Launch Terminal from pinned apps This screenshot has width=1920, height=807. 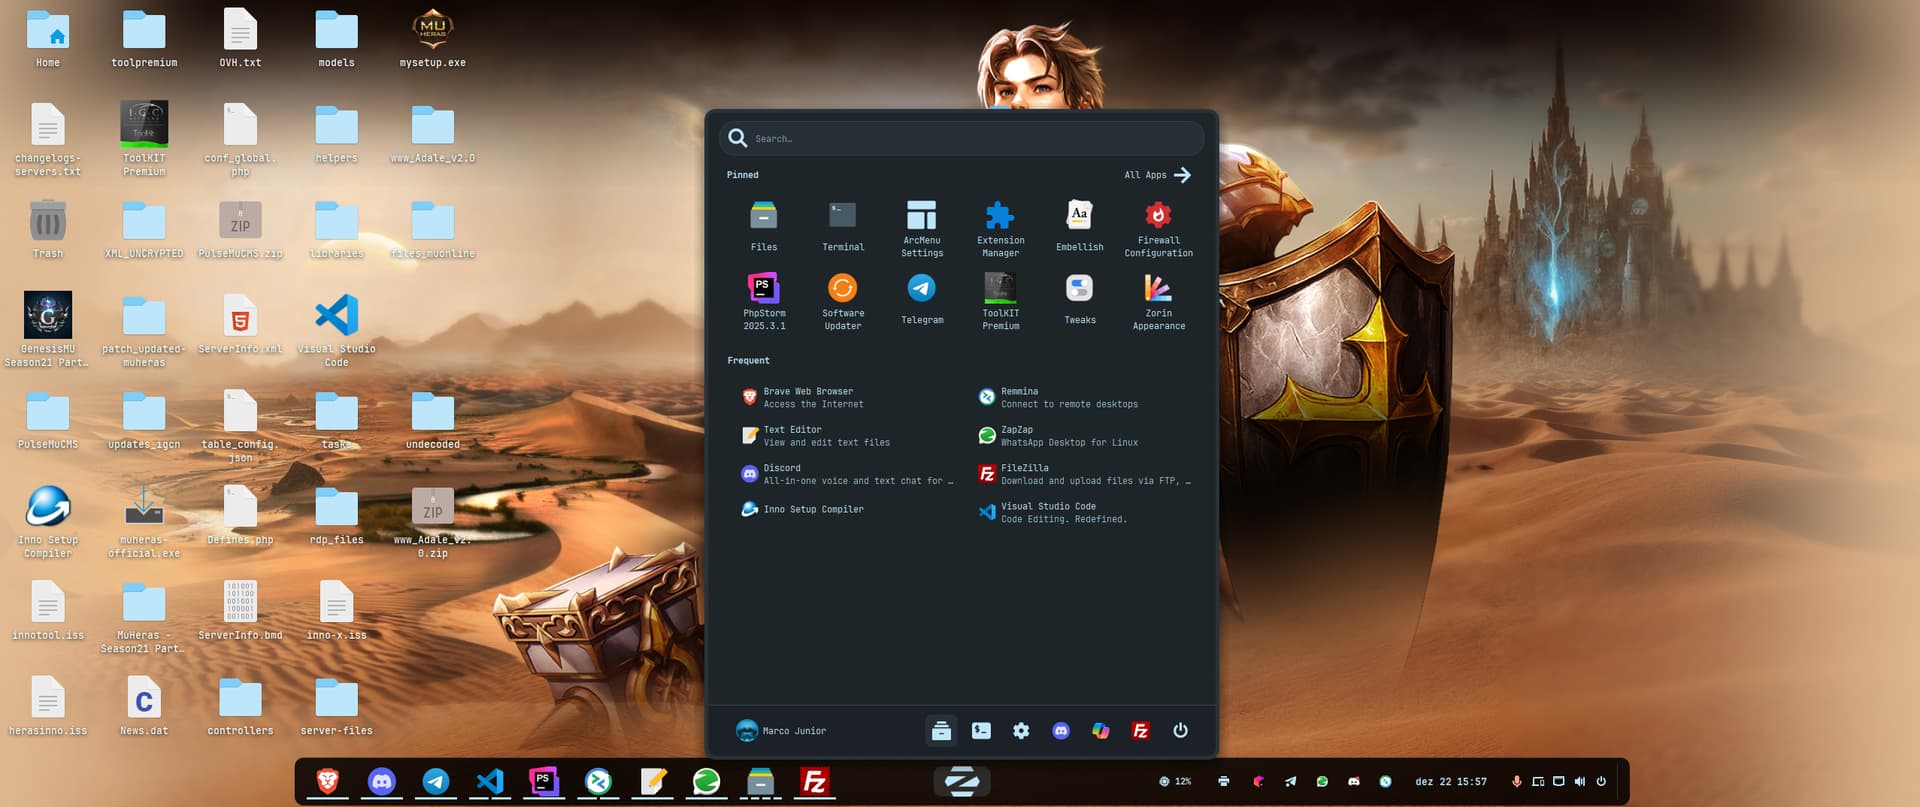(842, 225)
